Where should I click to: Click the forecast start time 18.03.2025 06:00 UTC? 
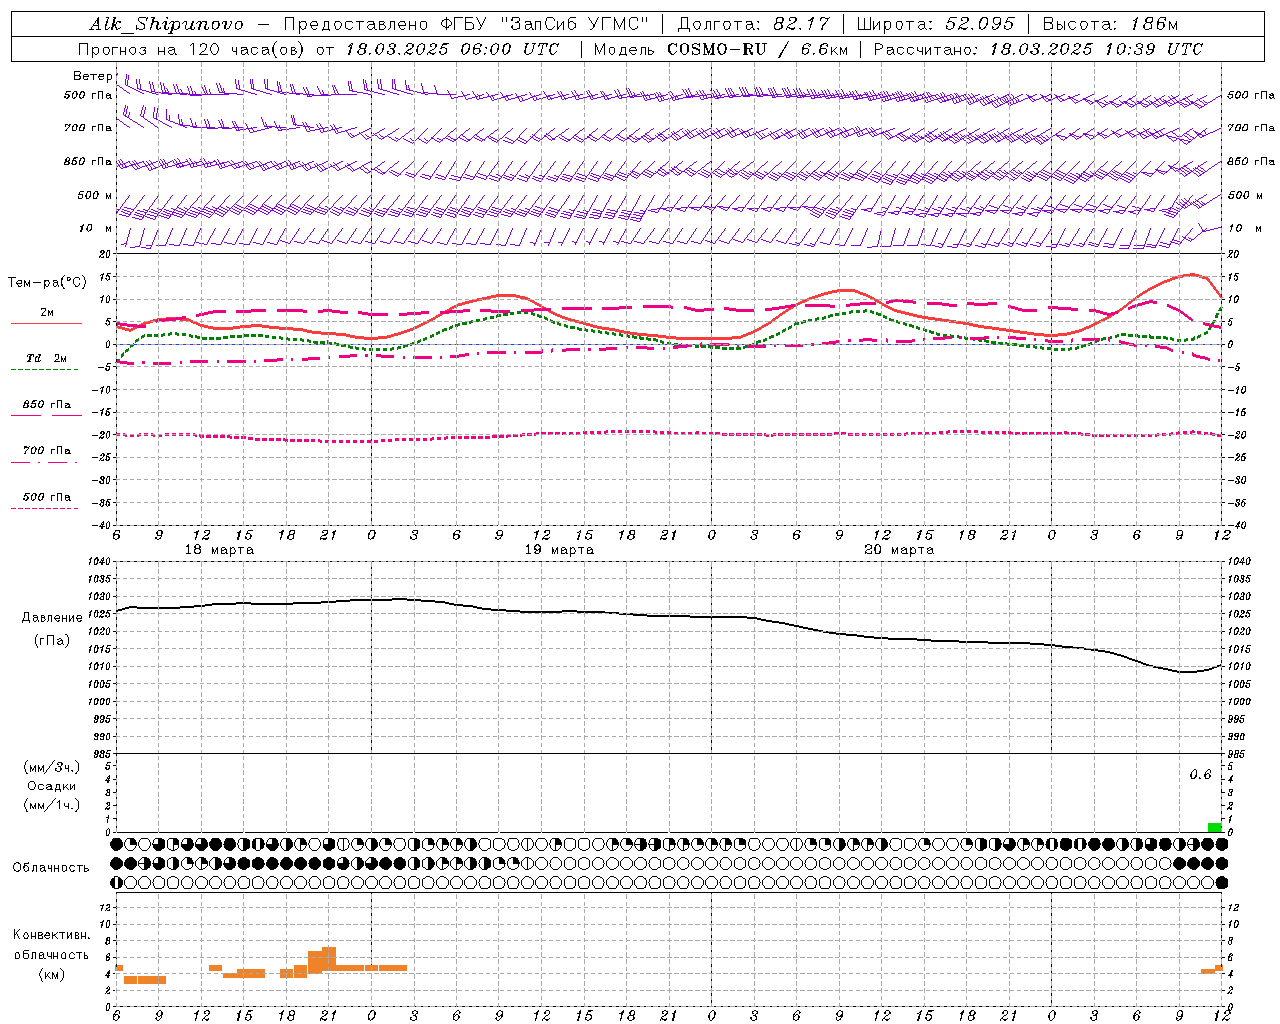[x=452, y=49]
